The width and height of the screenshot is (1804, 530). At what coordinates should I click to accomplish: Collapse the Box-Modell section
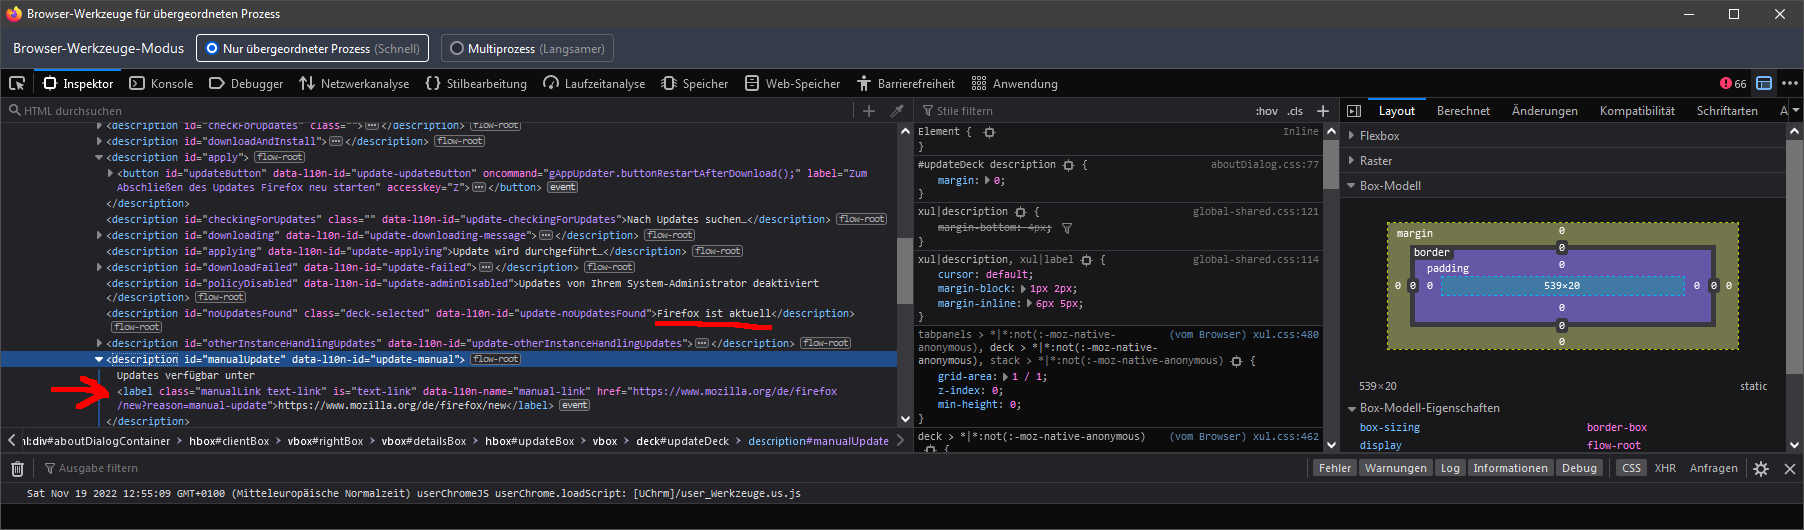[x=1389, y=186]
